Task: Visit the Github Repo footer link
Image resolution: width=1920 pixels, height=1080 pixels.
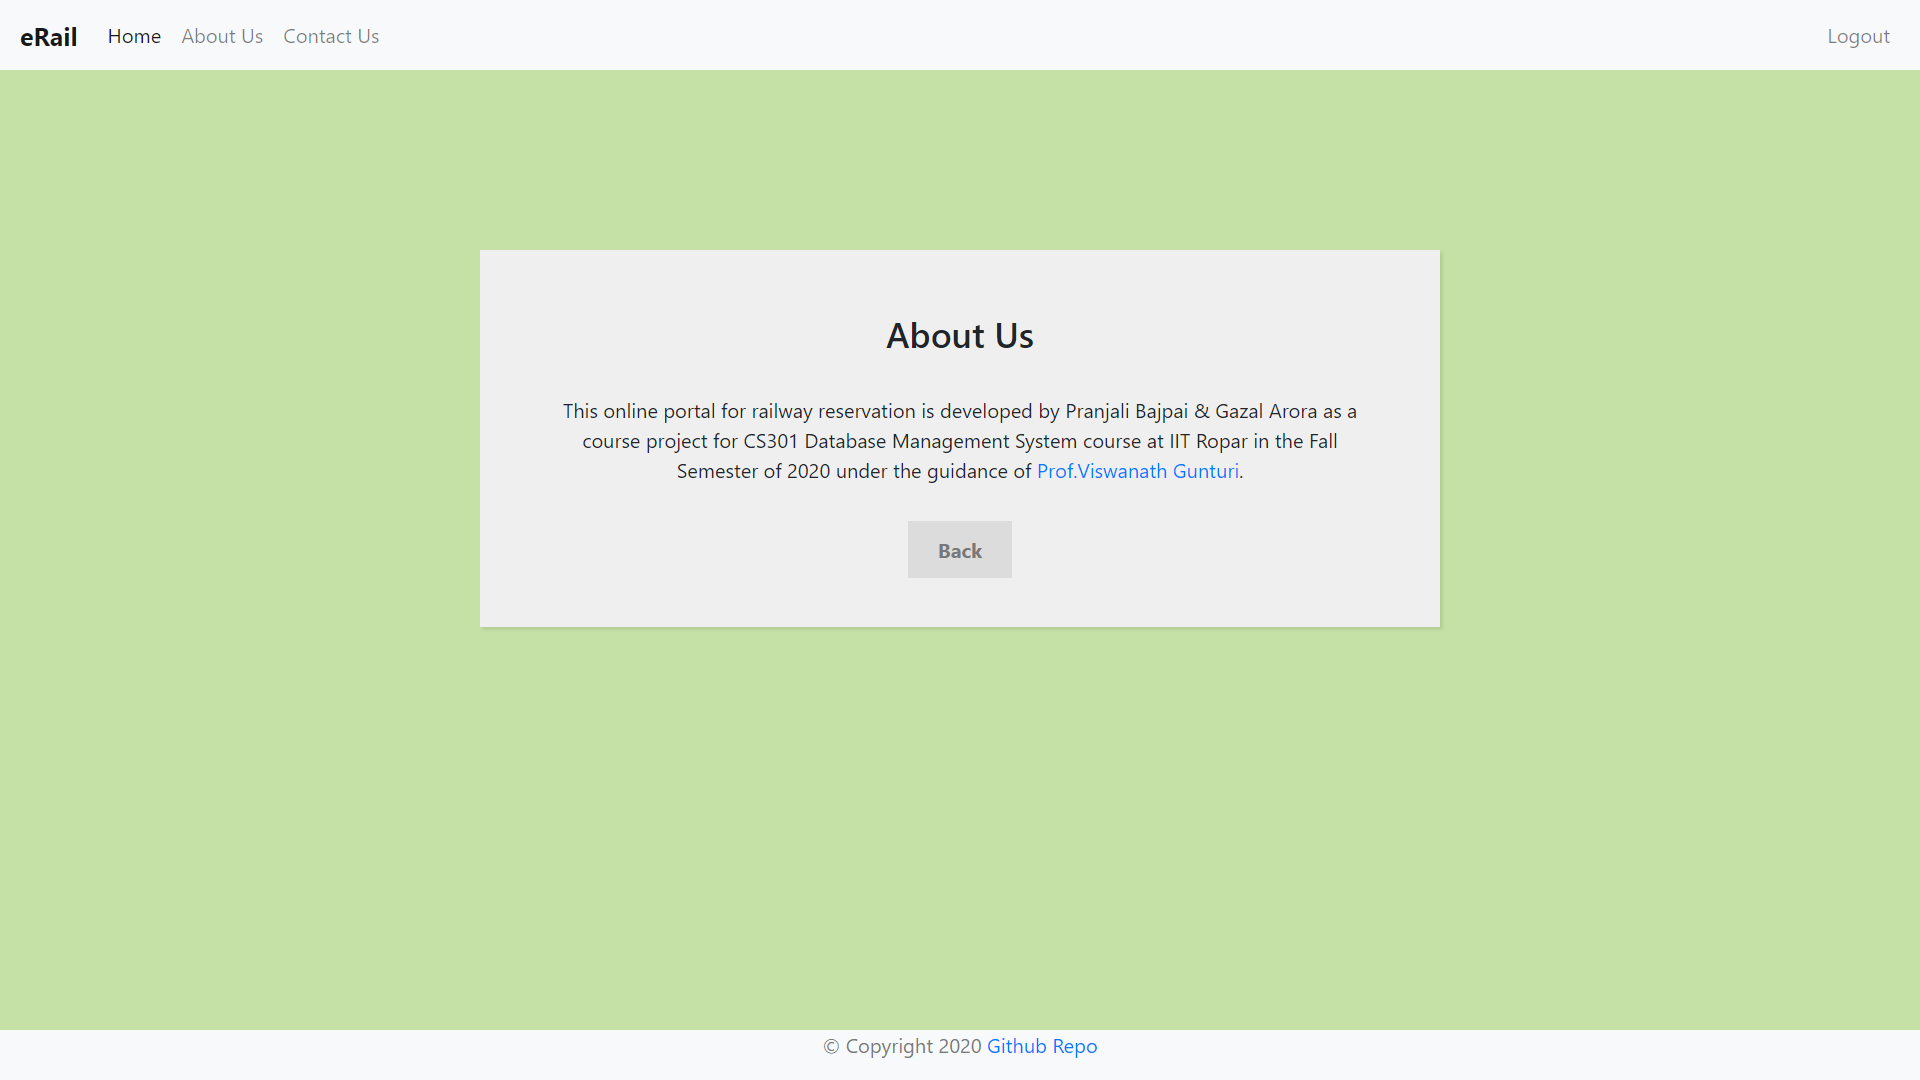Action: click(1041, 1046)
